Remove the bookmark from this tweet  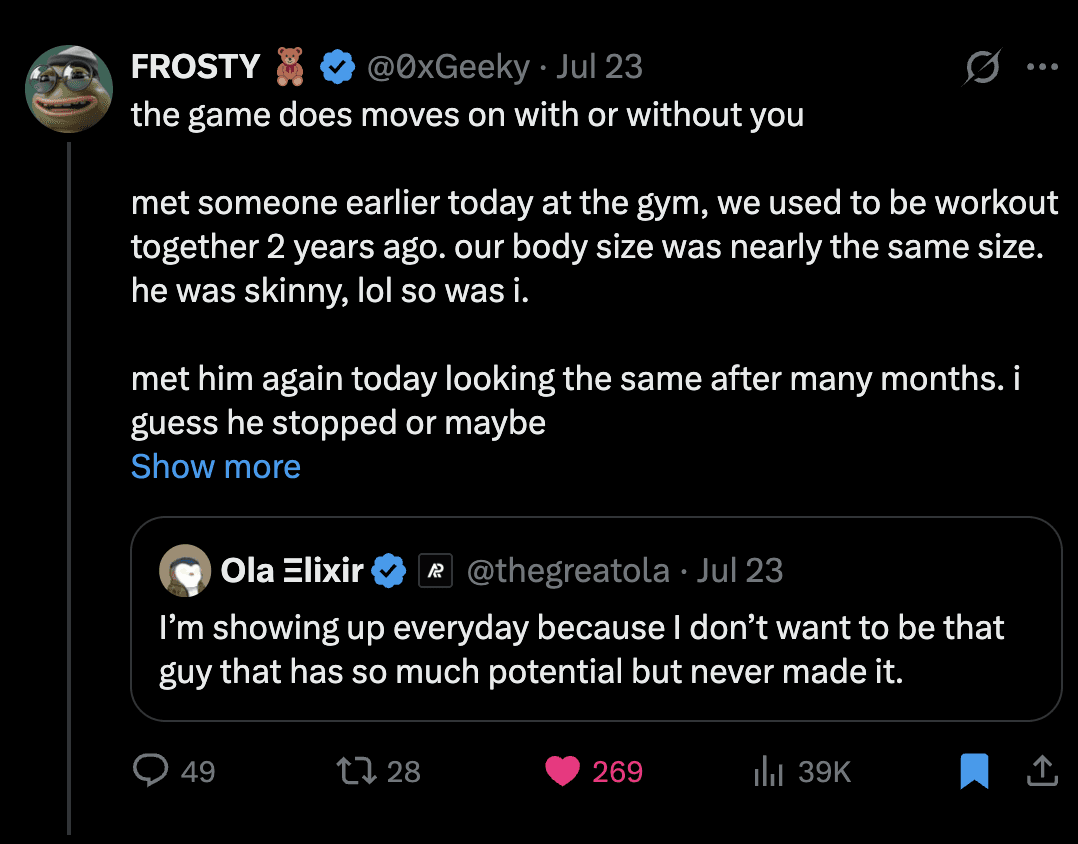(x=975, y=771)
